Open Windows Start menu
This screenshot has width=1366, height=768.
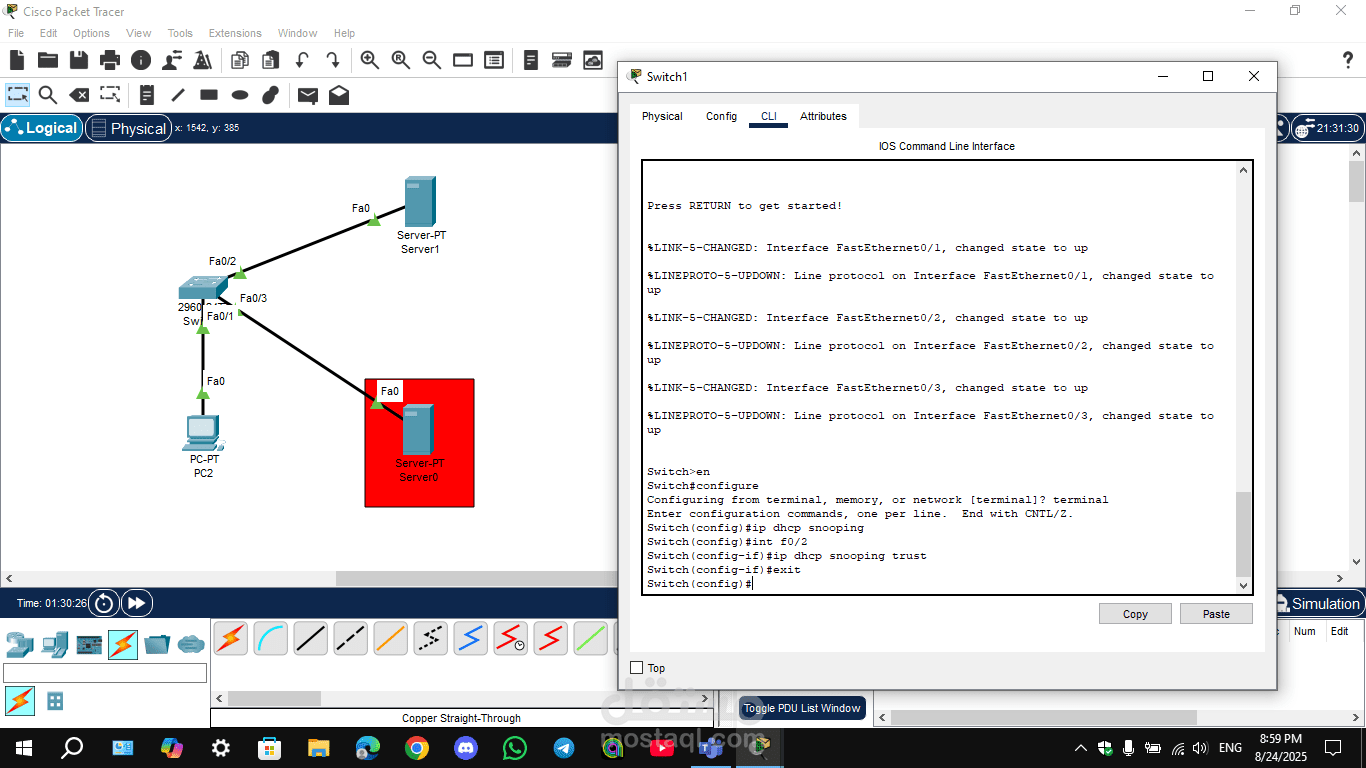click(23, 748)
